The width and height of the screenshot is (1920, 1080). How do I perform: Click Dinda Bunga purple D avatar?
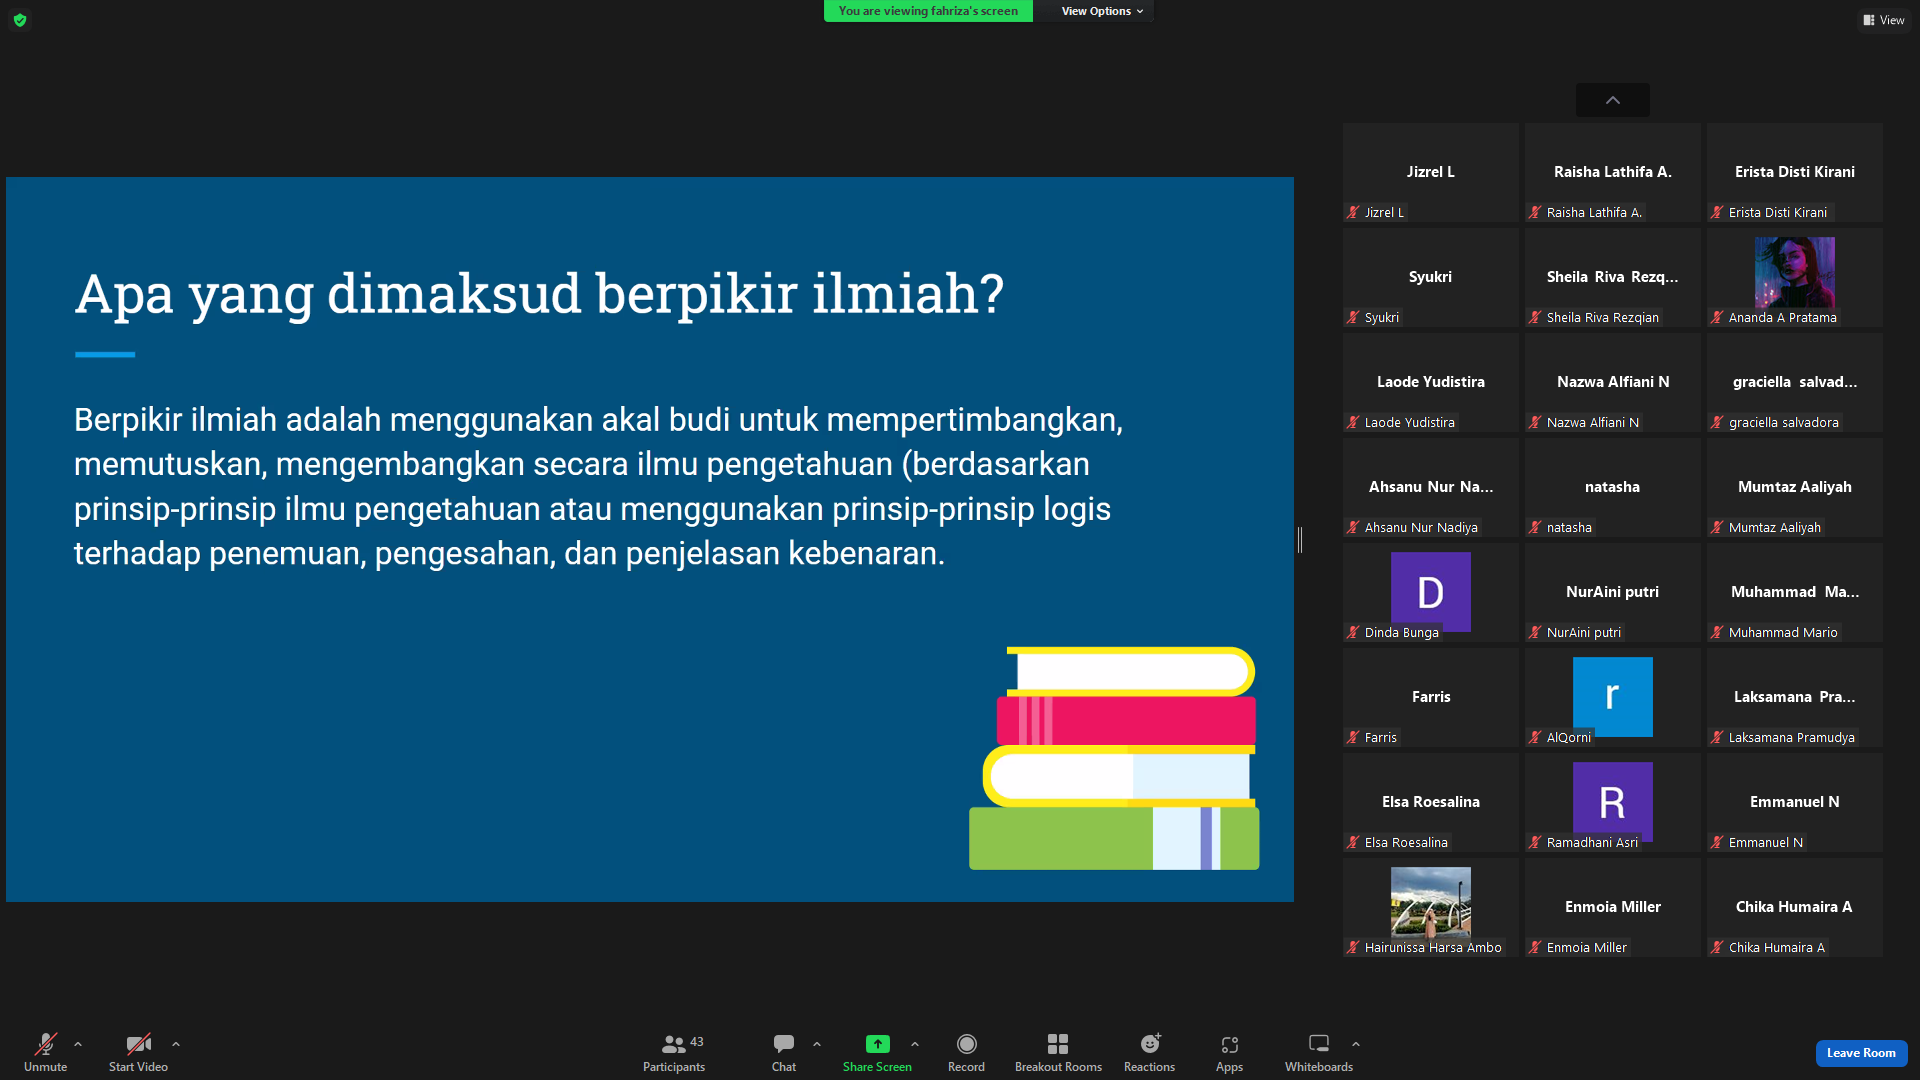(1431, 592)
